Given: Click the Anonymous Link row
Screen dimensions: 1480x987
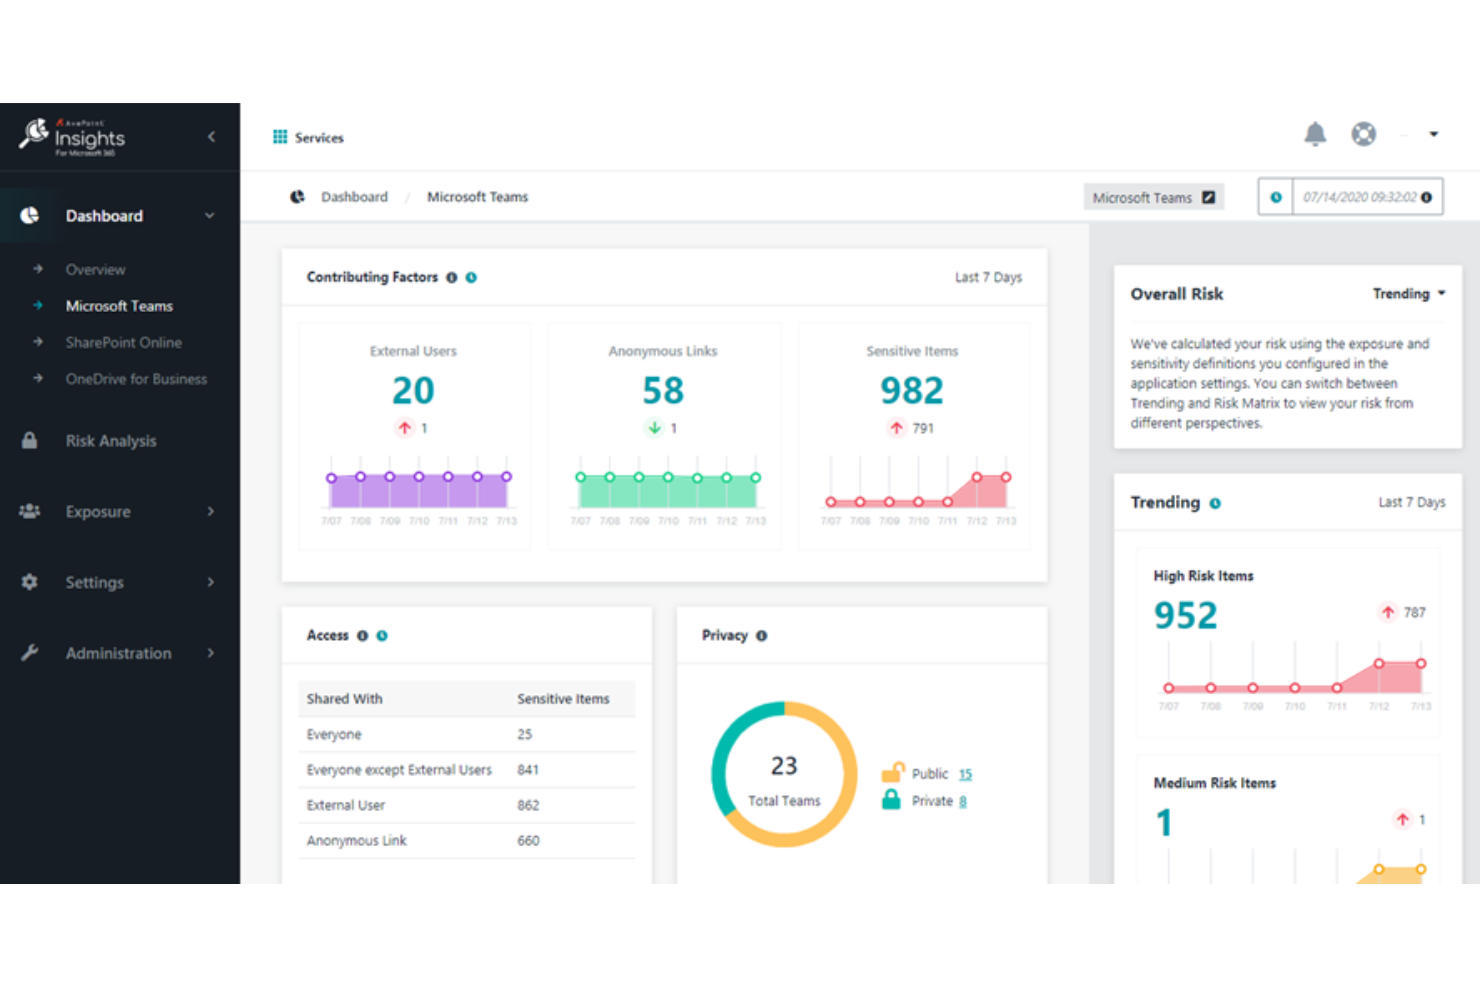Looking at the screenshot, I should (x=467, y=841).
